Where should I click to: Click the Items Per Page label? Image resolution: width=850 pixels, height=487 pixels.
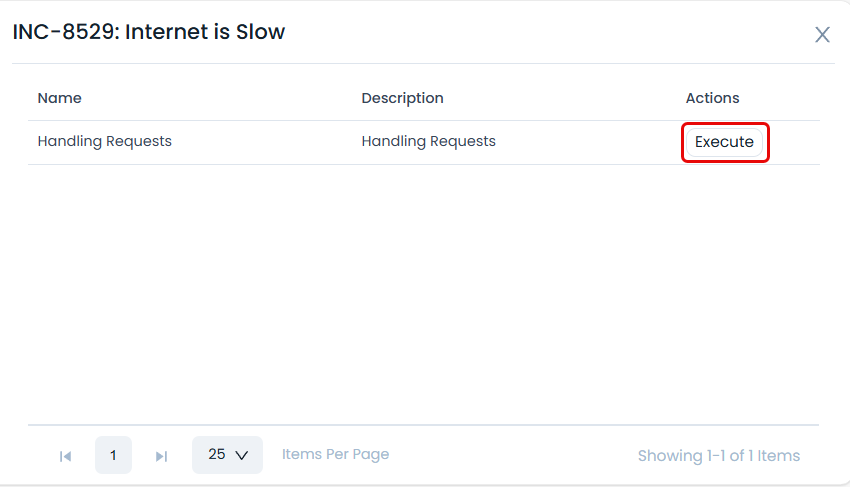point(335,455)
